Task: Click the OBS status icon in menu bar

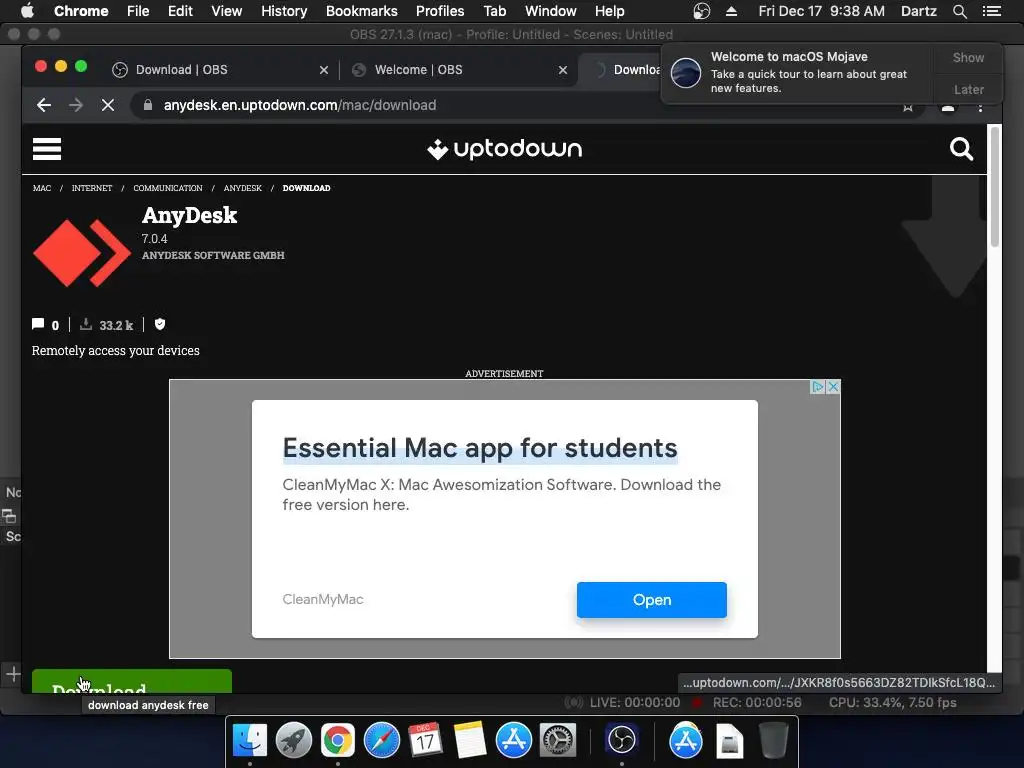Action: [x=701, y=11]
